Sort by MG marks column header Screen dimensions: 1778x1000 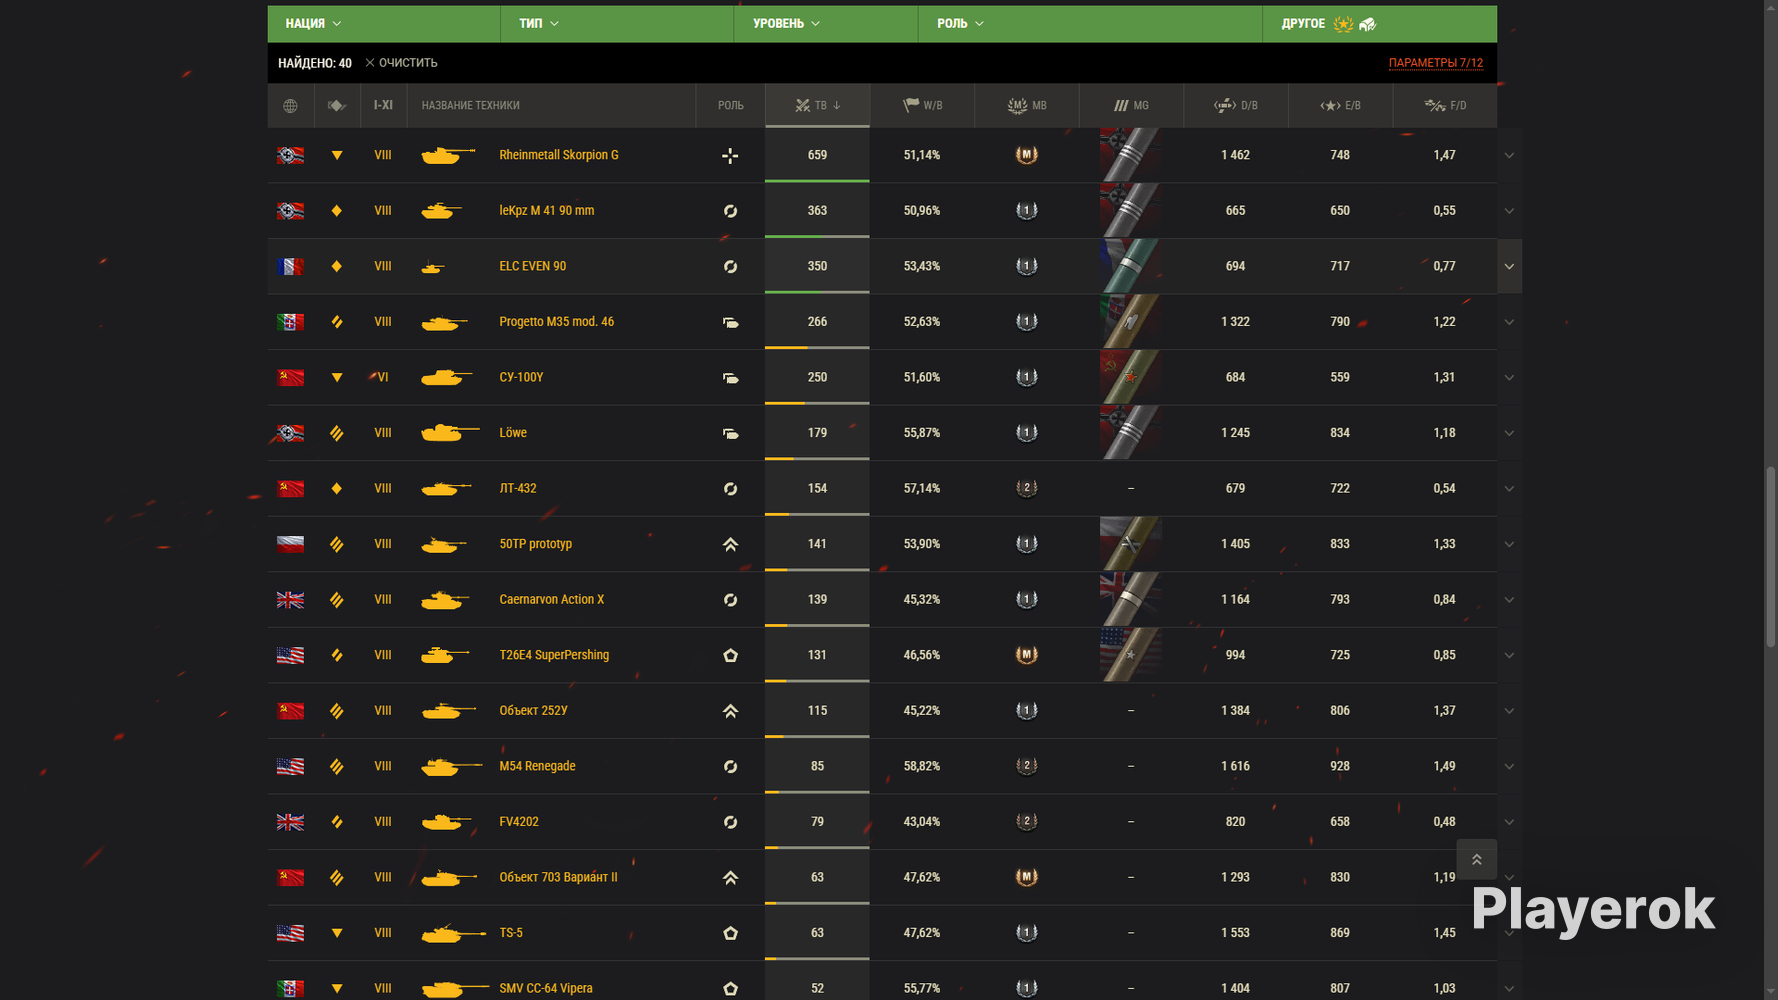(1131, 106)
